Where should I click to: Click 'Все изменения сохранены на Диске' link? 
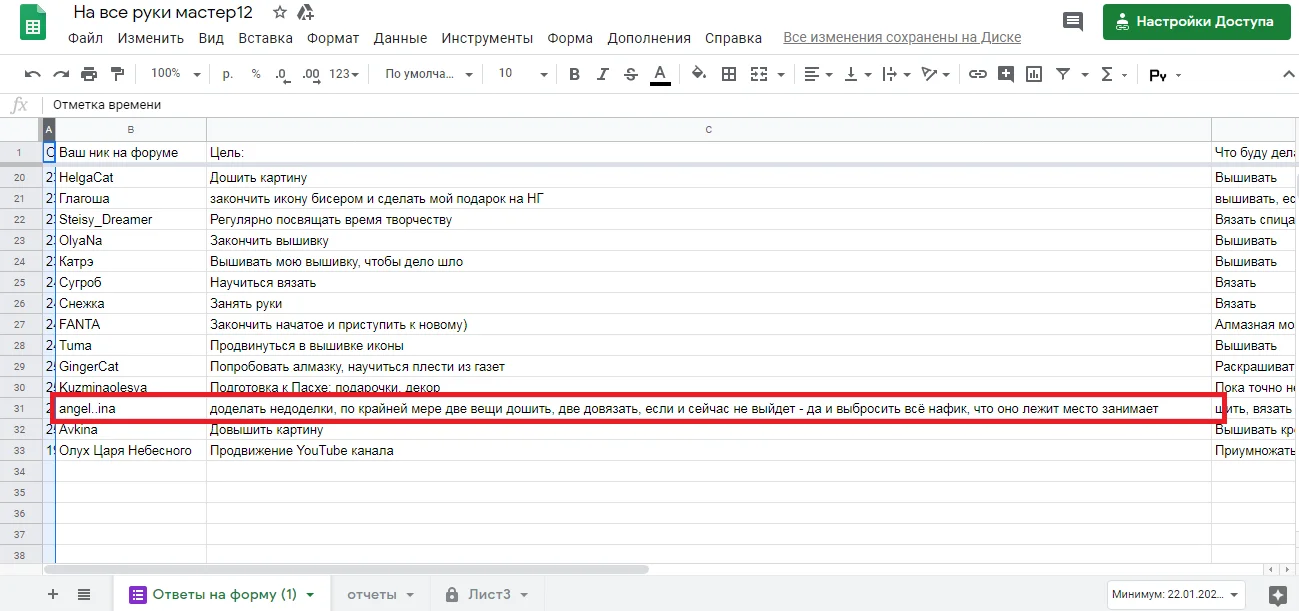[901, 38]
